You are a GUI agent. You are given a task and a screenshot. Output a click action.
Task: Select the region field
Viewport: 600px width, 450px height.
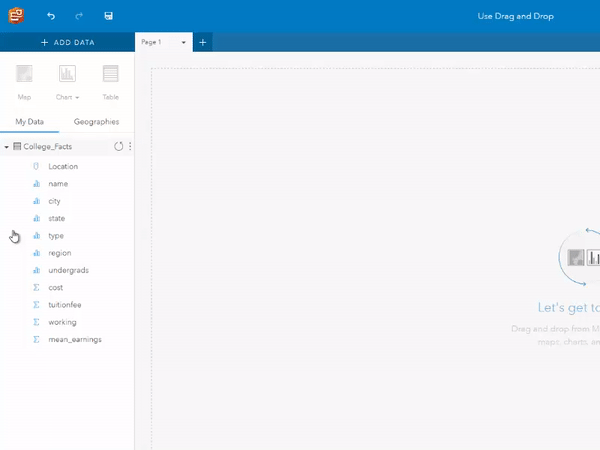click(60, 253)
